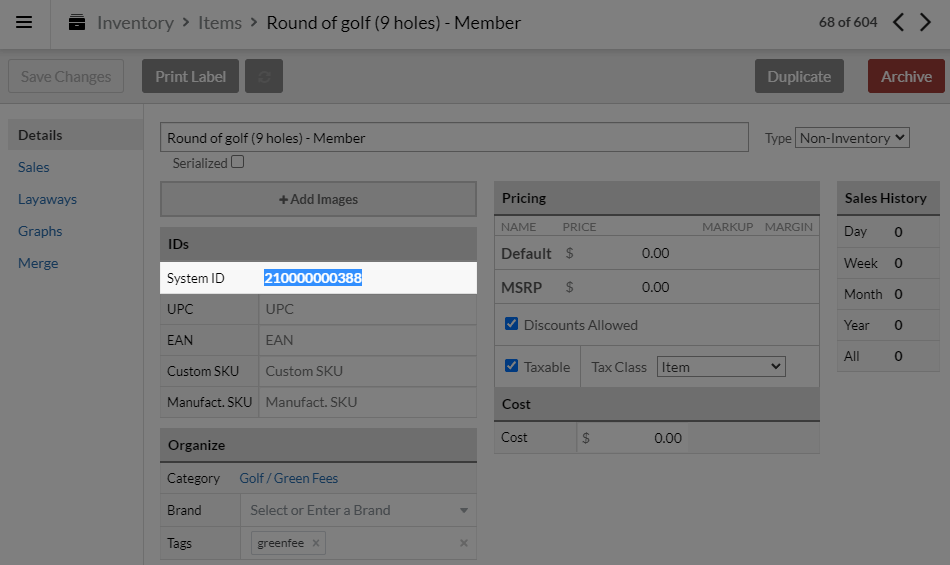Uncheck Discounts Allowed
This screenshot has height=565, width=950.
511,324
